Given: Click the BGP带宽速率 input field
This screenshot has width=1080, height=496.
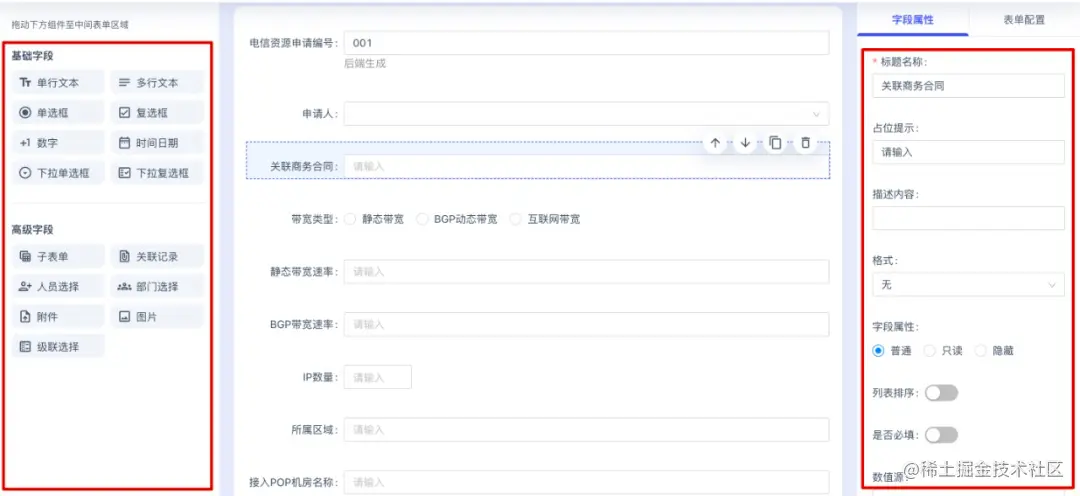Looking at the screenshot, I should tap(586, 324).
